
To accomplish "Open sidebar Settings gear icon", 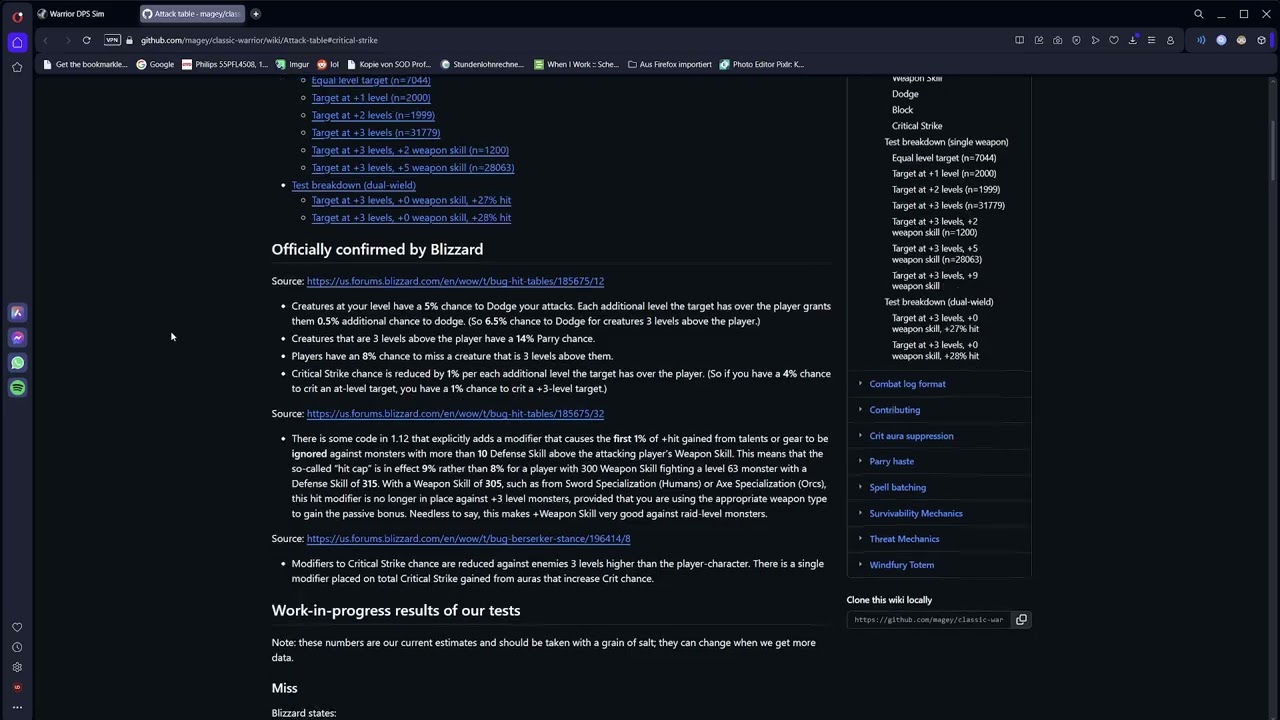I will 17,667.
